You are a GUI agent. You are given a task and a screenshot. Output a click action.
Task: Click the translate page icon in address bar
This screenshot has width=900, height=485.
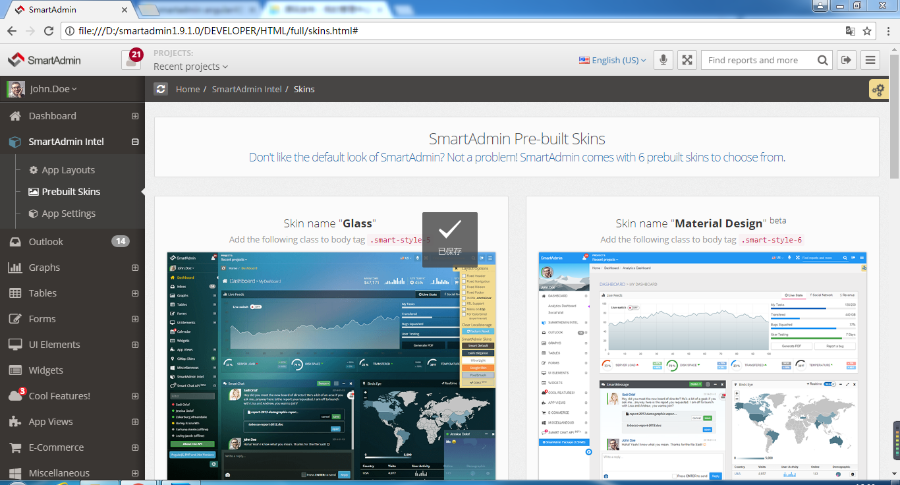pos(850,31)
